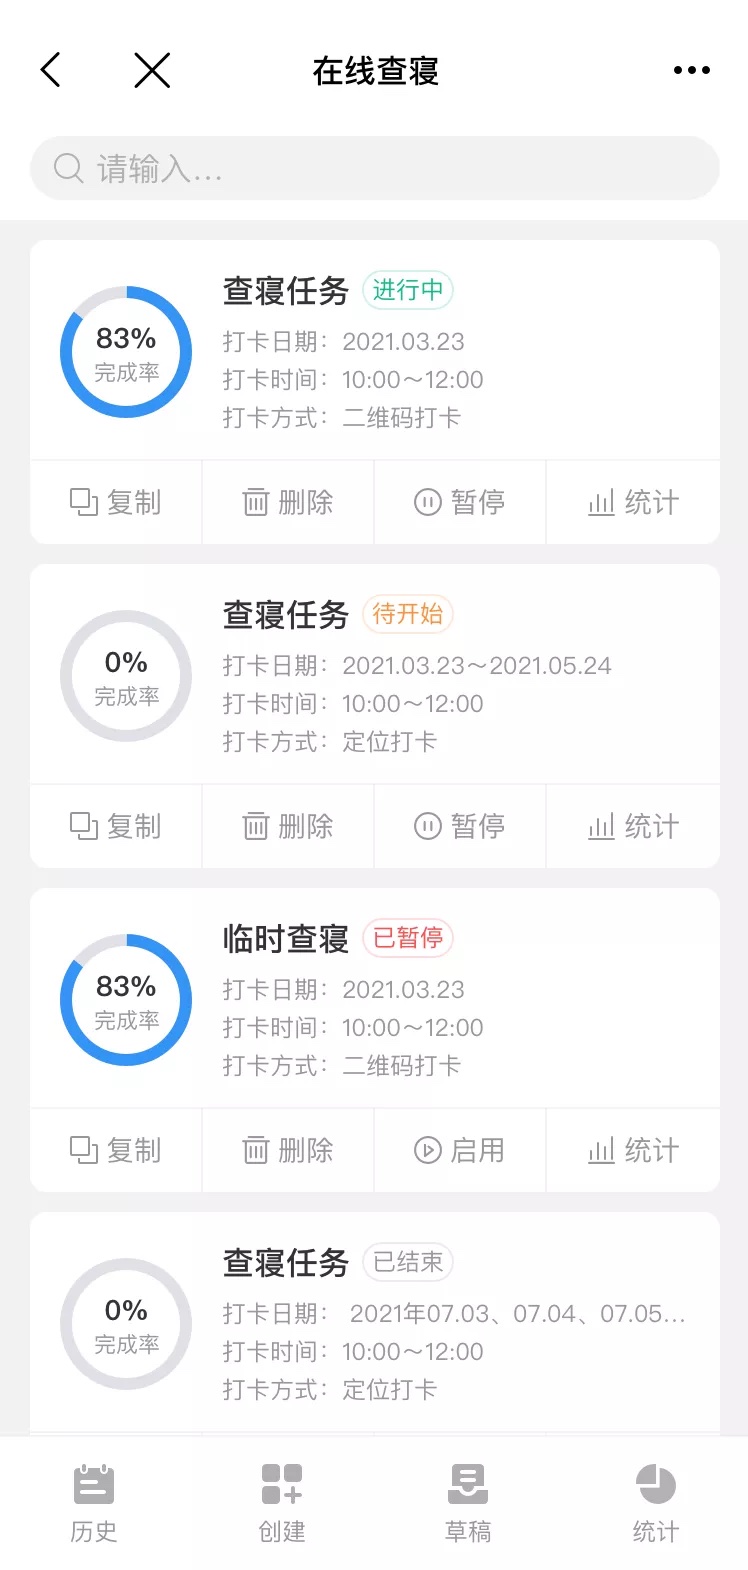Delete the 待开始 查寝任务
The width and height of the screenshot is (748, 1570).
288,826
